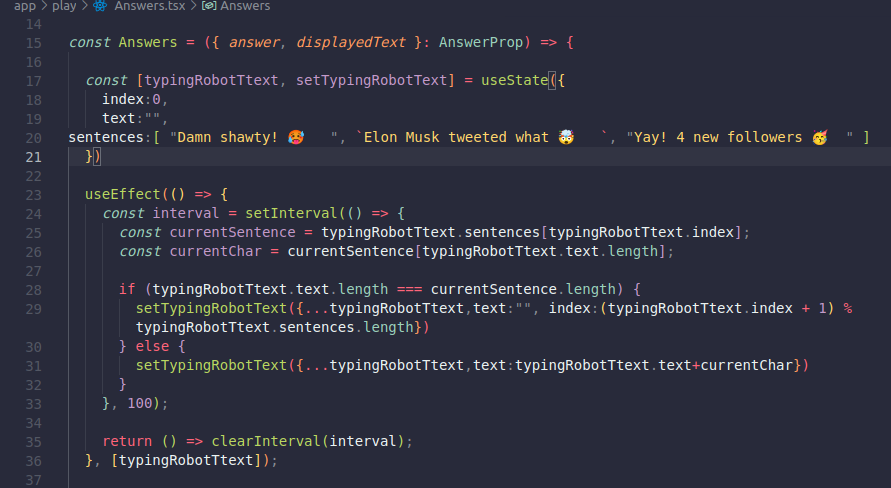Click line number 29 in gutter
This screenshot has width=891, height=488.
(x=34, y=308)
